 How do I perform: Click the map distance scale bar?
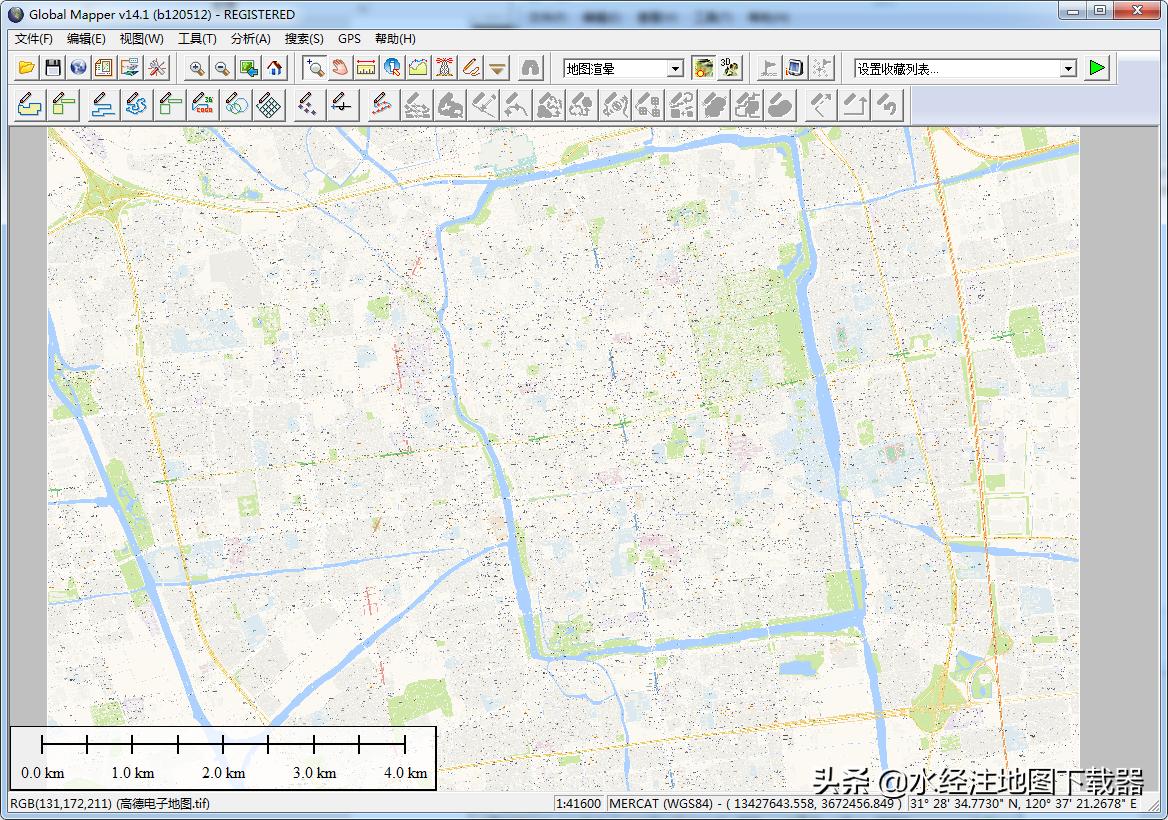(223, 757)
